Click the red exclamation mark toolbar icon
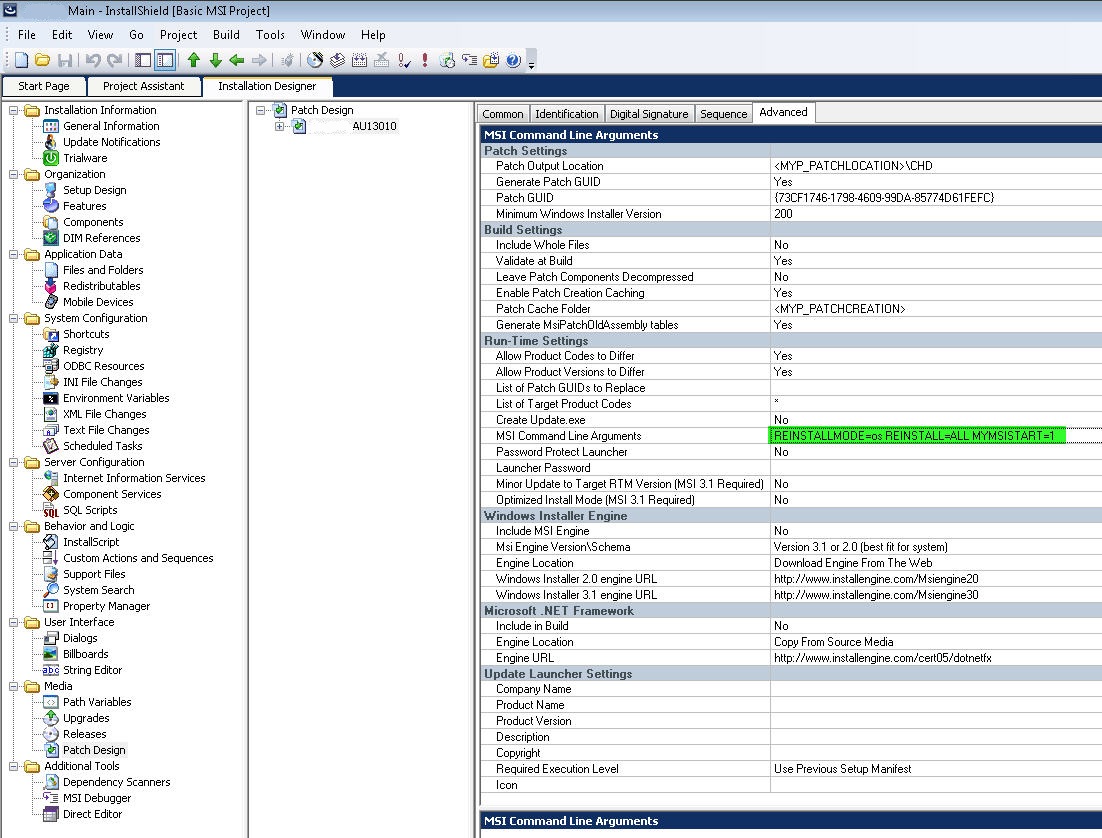 pos(425,61)
